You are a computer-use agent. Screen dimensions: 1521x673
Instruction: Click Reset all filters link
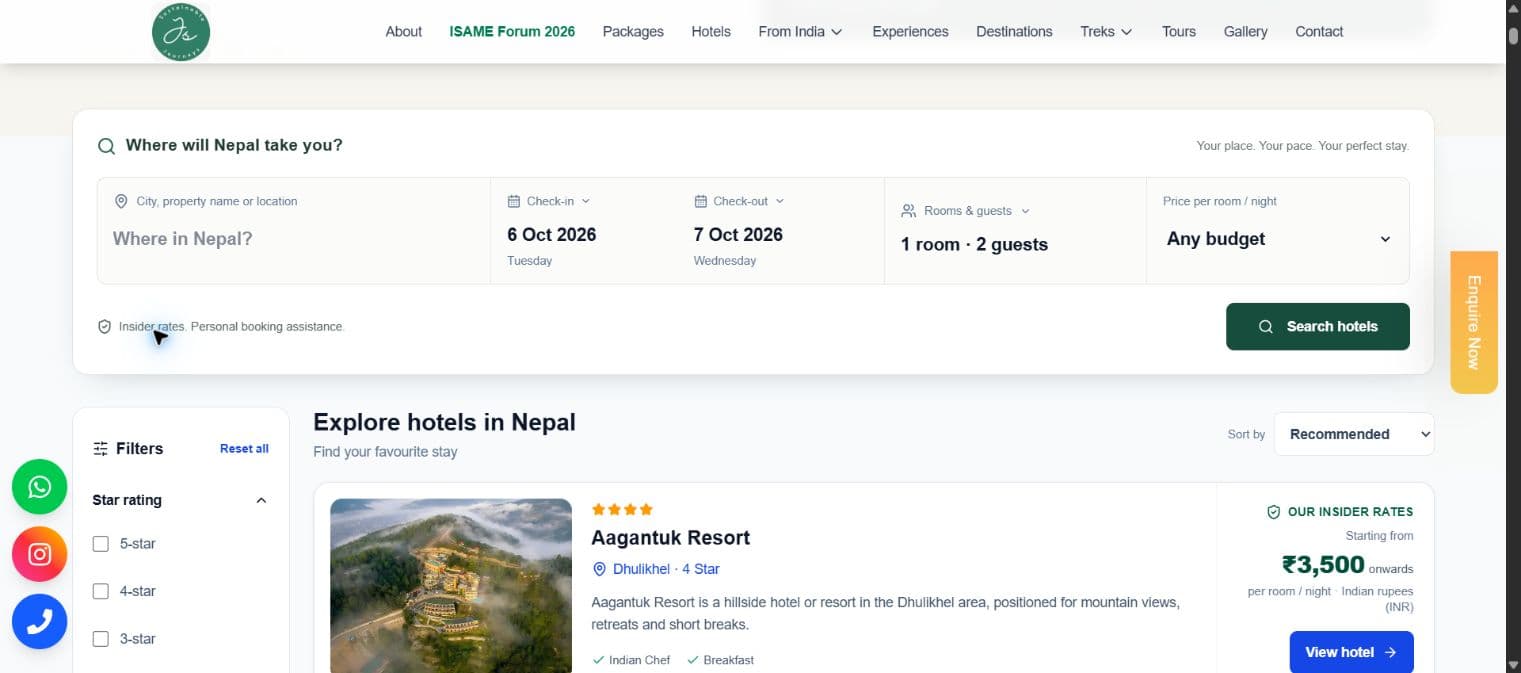(x=244, y=449)
